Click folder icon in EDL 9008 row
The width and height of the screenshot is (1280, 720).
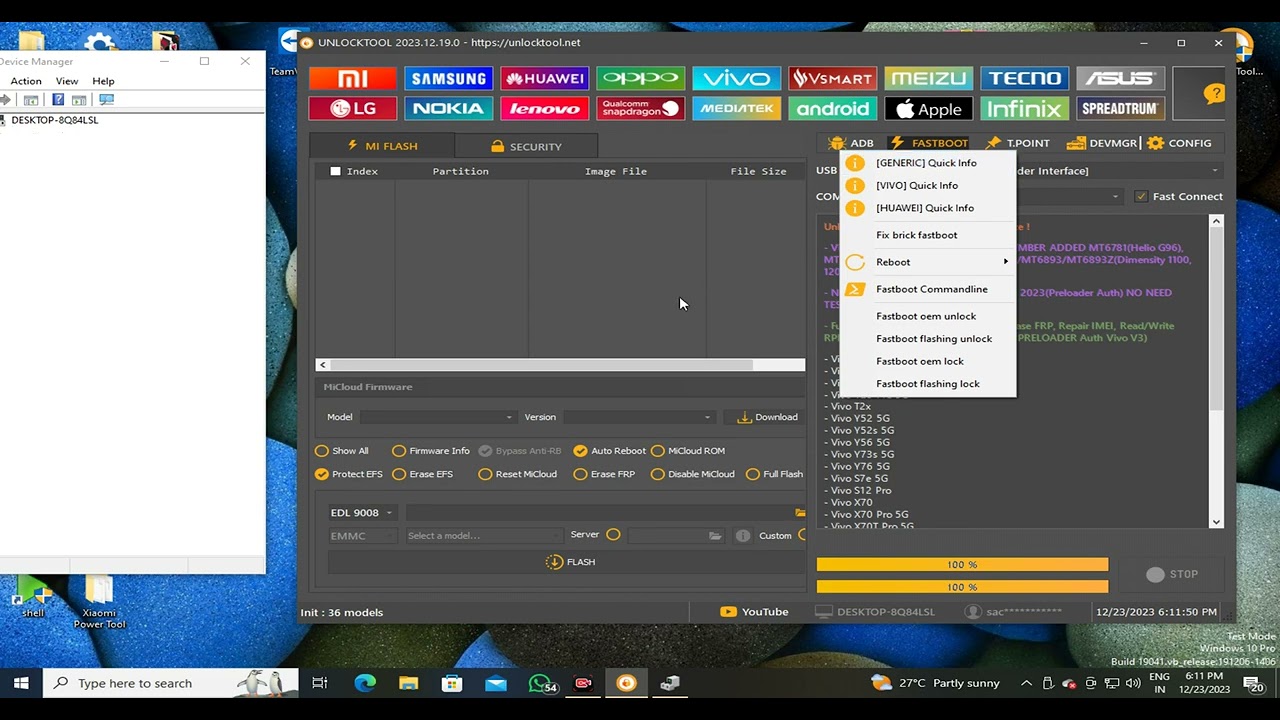[800, 513]
